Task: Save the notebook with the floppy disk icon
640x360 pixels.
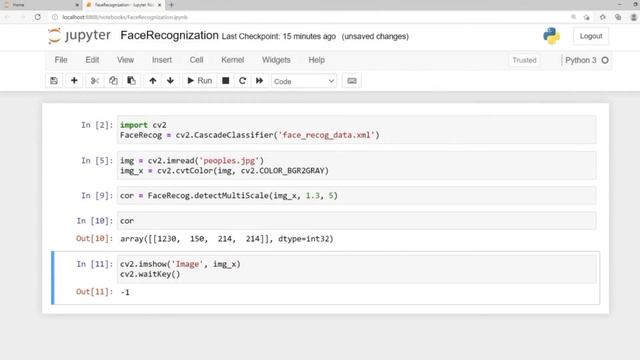Action: coord(54,81)
